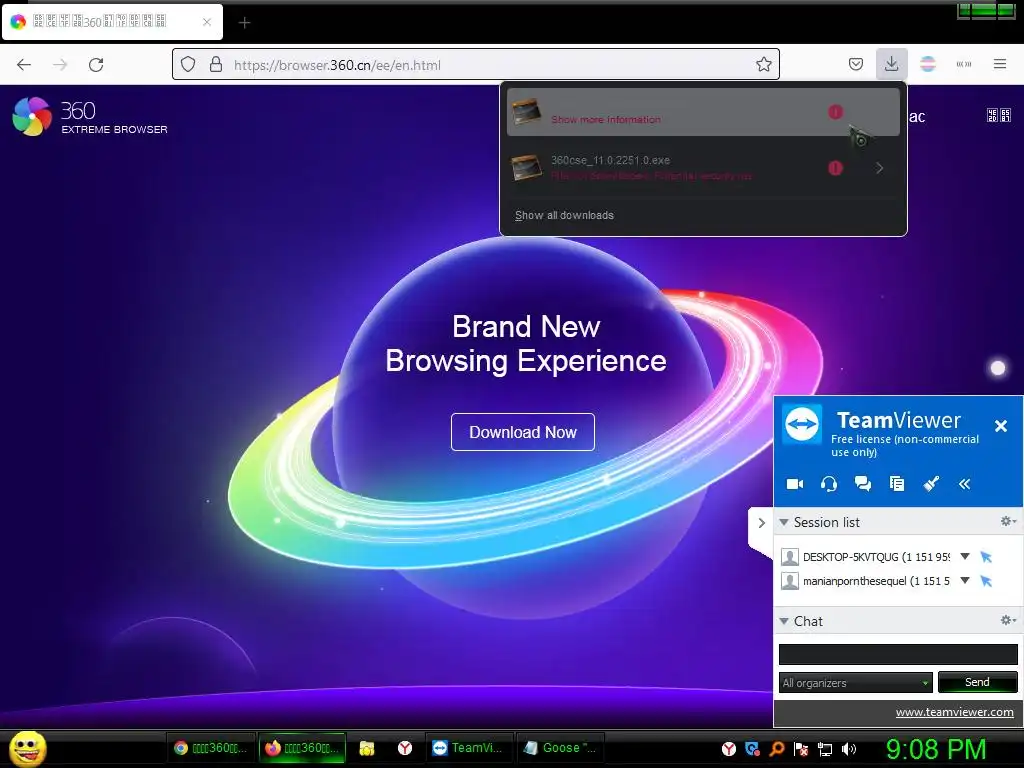Select manianpornthesequel session entry
Viewport: 1024px width, 768px height.
point(865,581)
